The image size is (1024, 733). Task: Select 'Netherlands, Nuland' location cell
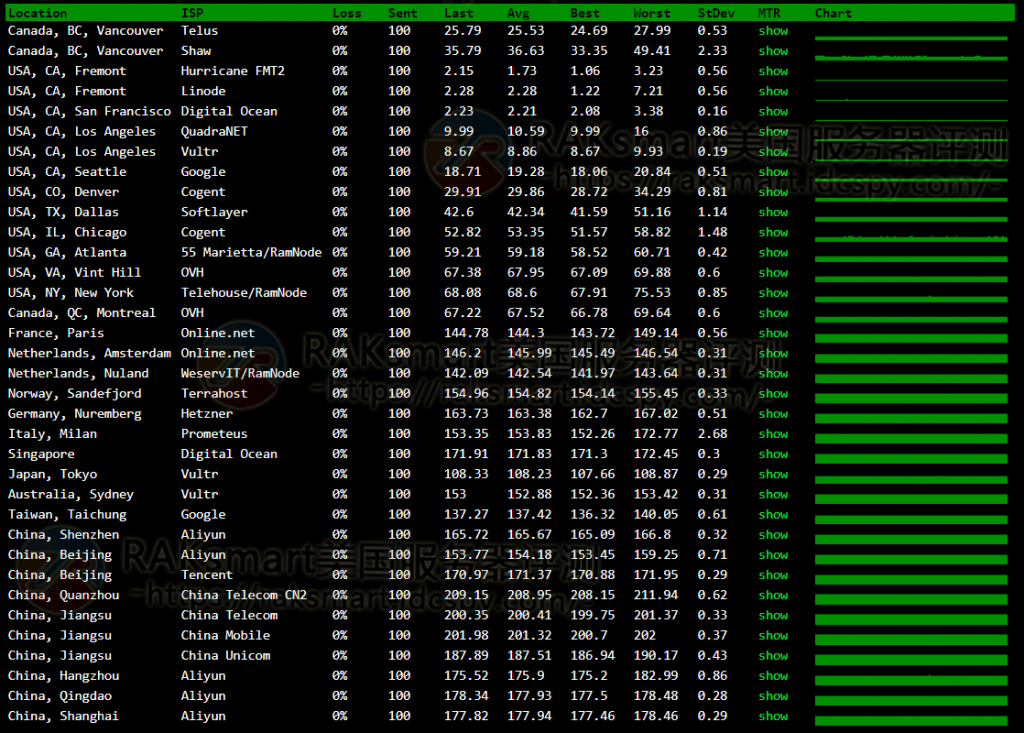coord(78,374)
